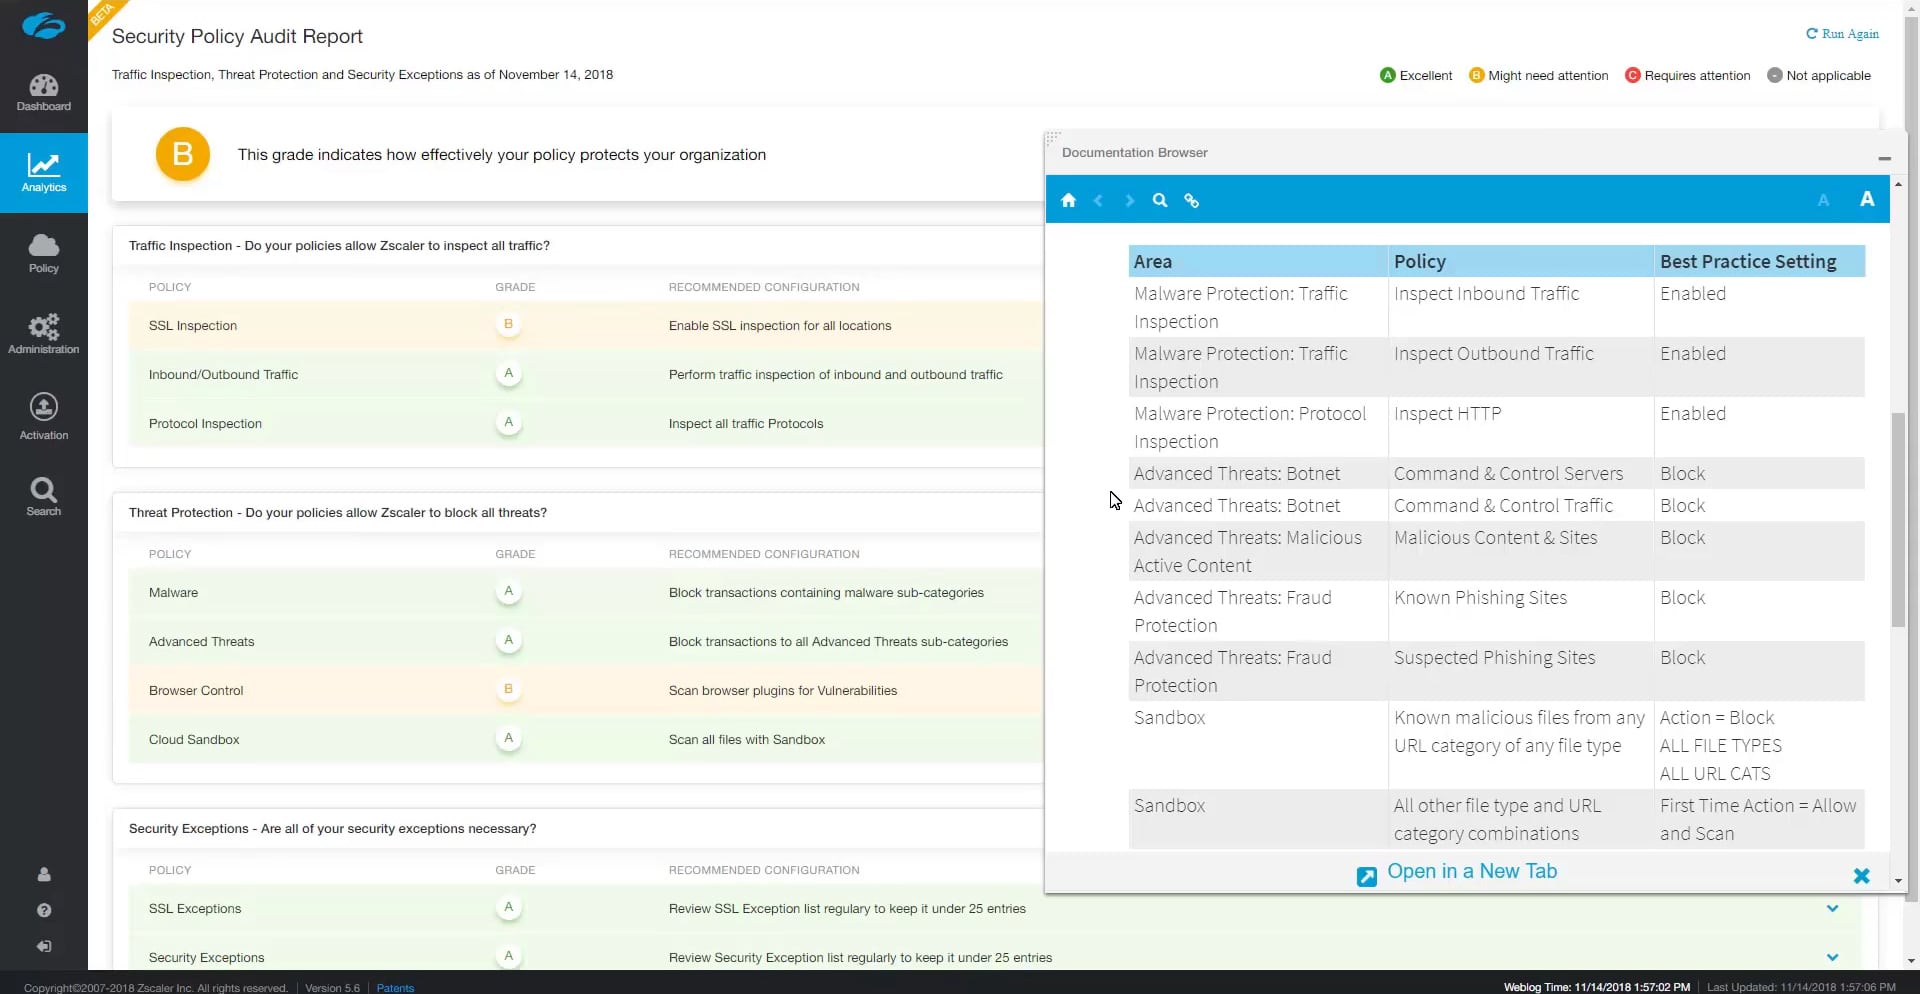The width and height of the screenshot is (1920, 994).
Task: Select the Inbound/Outbound Traffic policy row
Action: pyautogui.click(x=586, y=375)
